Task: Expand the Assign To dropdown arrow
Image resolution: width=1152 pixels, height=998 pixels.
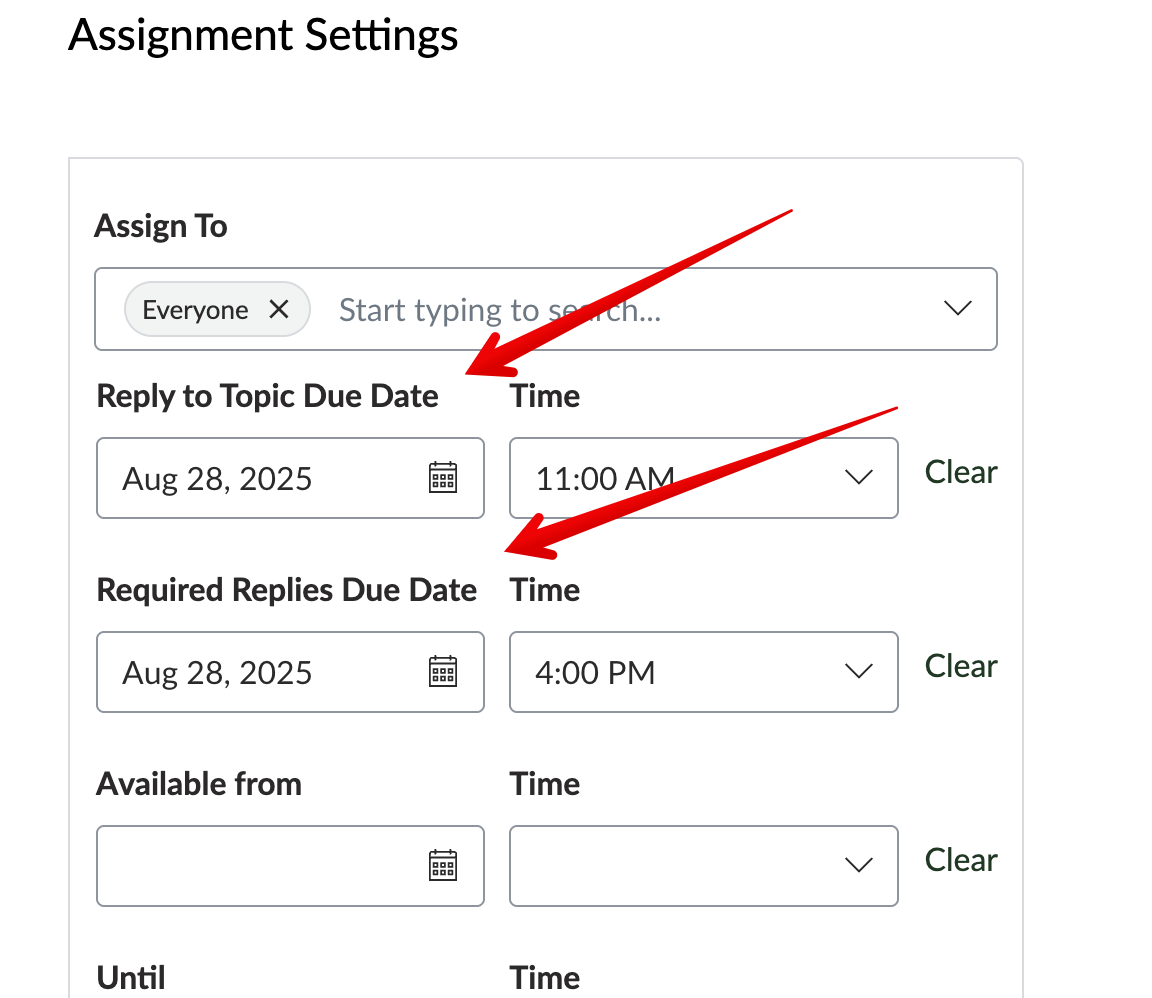Action: click(x=957, y=309)
